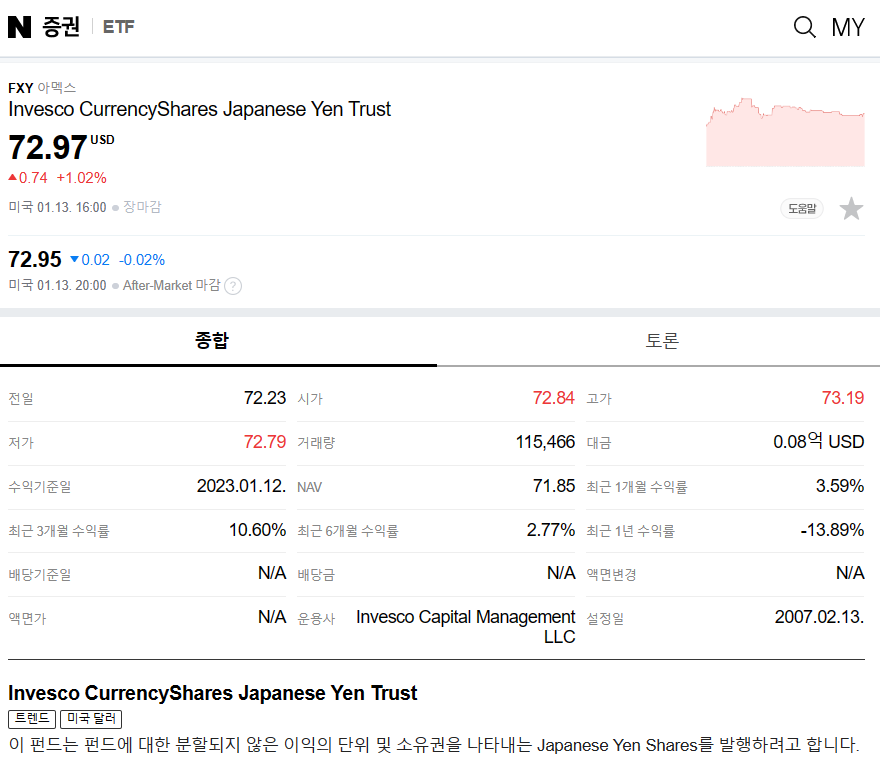The width and height of the screenshot is (880, 768).
Task: Open the MY page link
Action: tap(847, 28)
